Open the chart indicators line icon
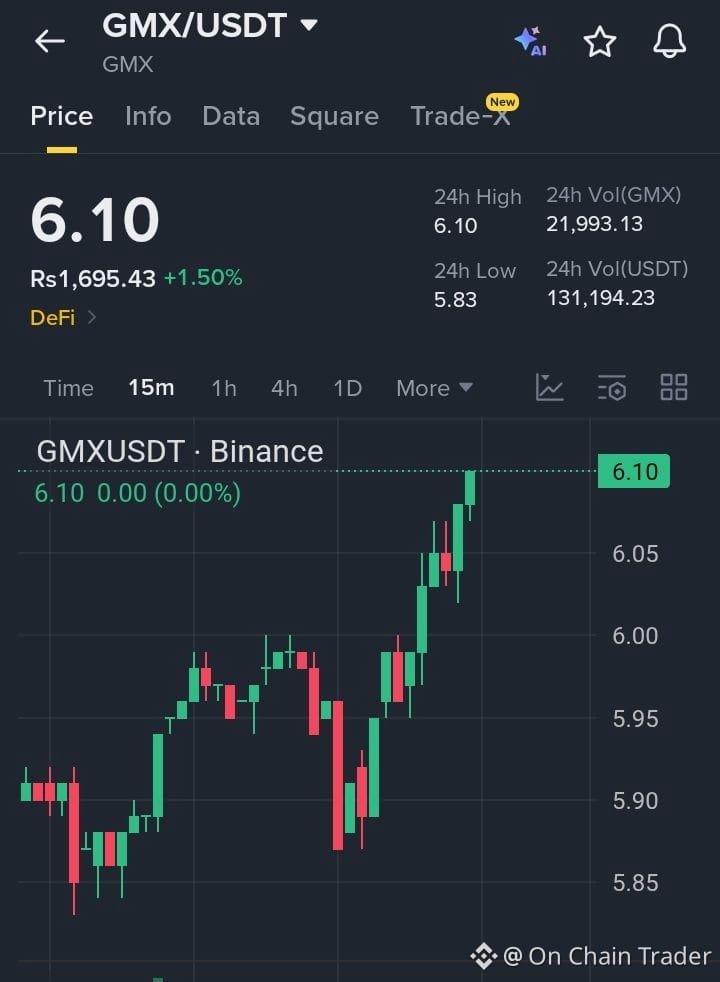This screenshot has height=982, width=720. pos(549,387)
